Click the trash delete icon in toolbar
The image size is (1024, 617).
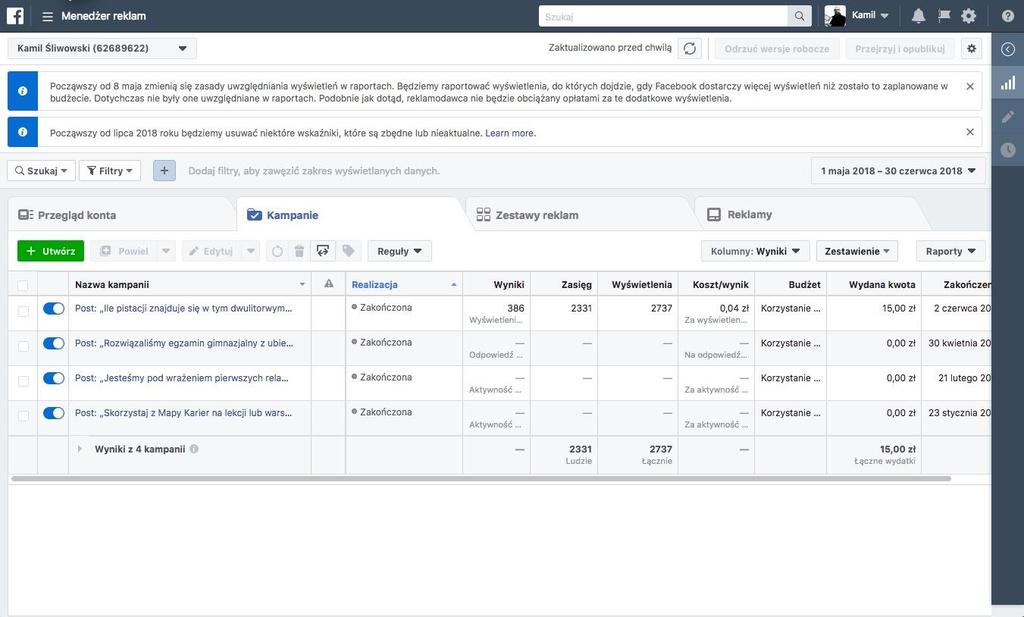[299, 251]
